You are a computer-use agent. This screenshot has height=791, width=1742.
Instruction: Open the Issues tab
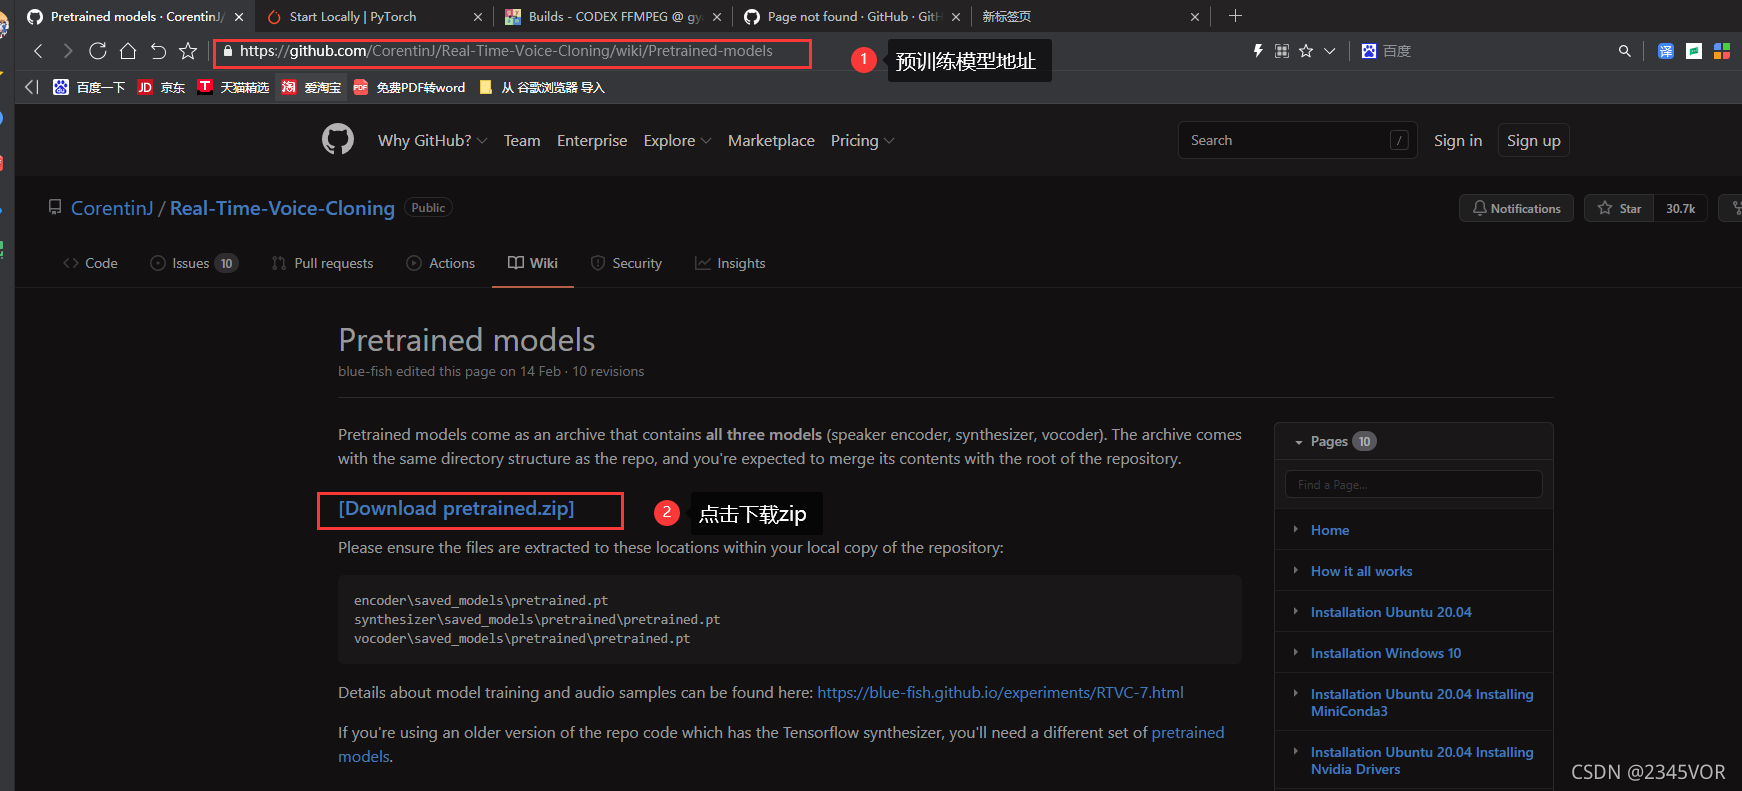click(x=194, y=263)
